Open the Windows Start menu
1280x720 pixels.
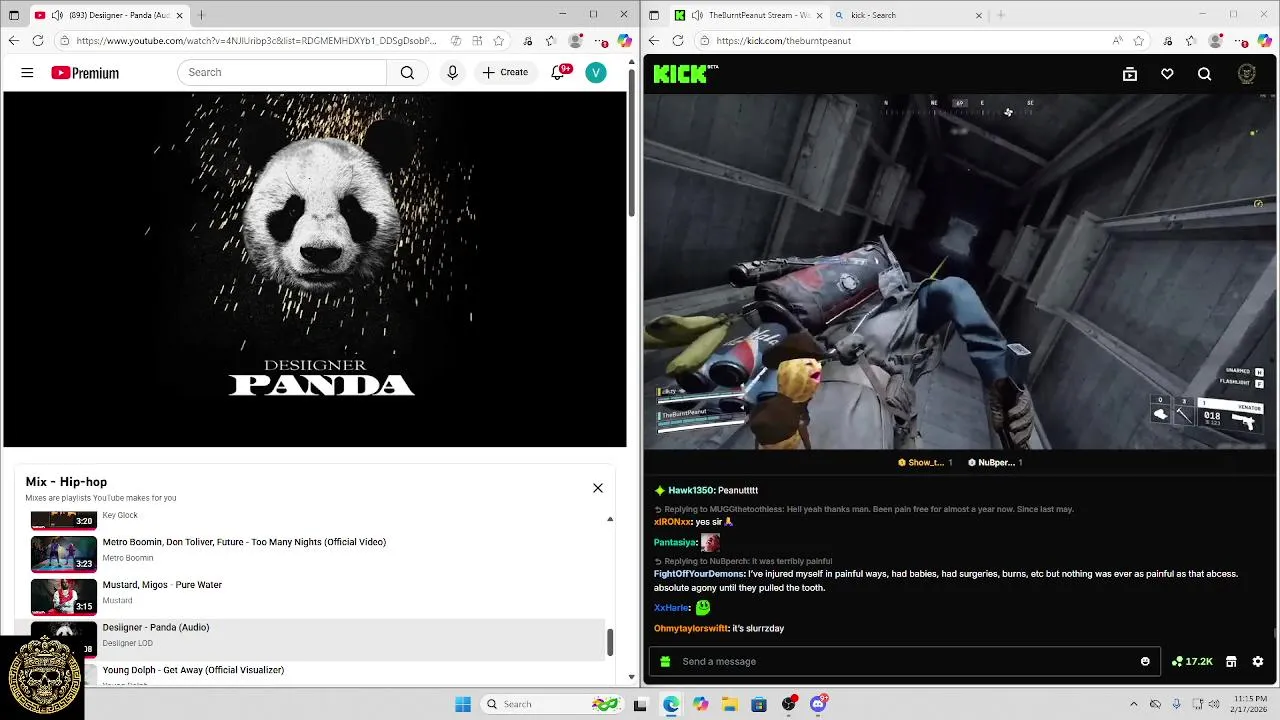(x=463, y=704)
